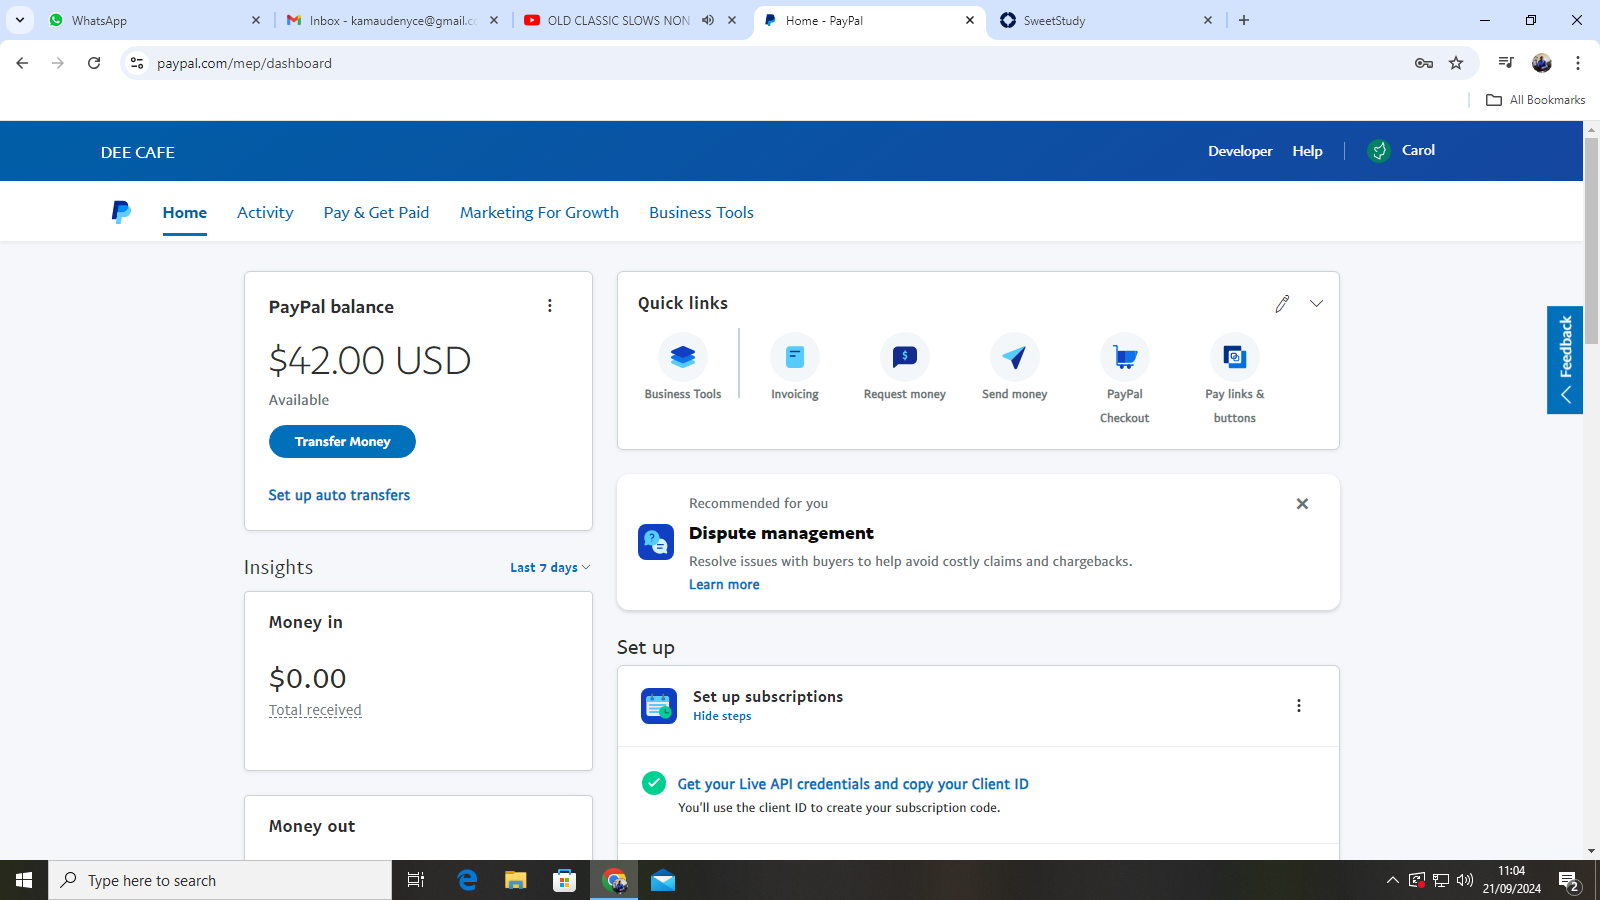This screenshot has width=1600, height=900.
Task: Open the Last 7 days insights dropdown
Action: click(x=550, y=568)
